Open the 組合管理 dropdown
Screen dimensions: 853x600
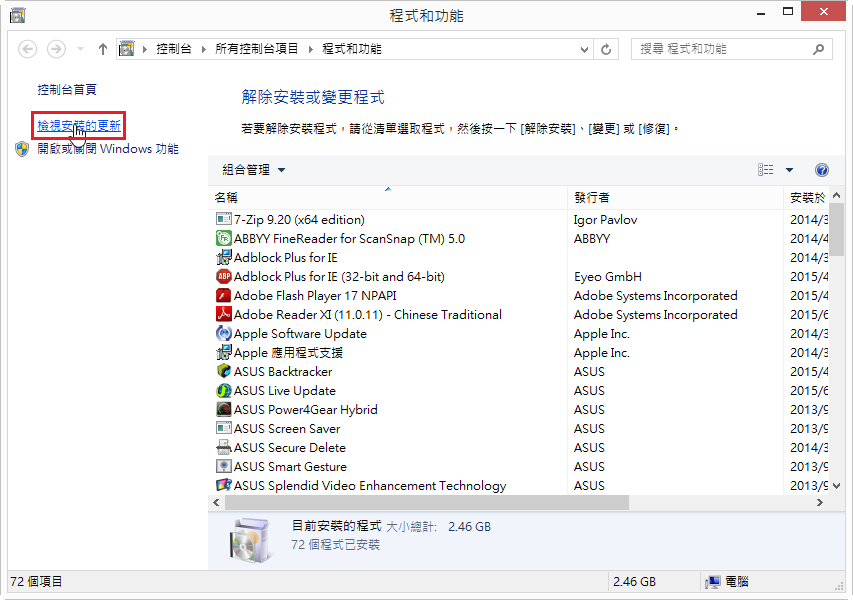254,170
